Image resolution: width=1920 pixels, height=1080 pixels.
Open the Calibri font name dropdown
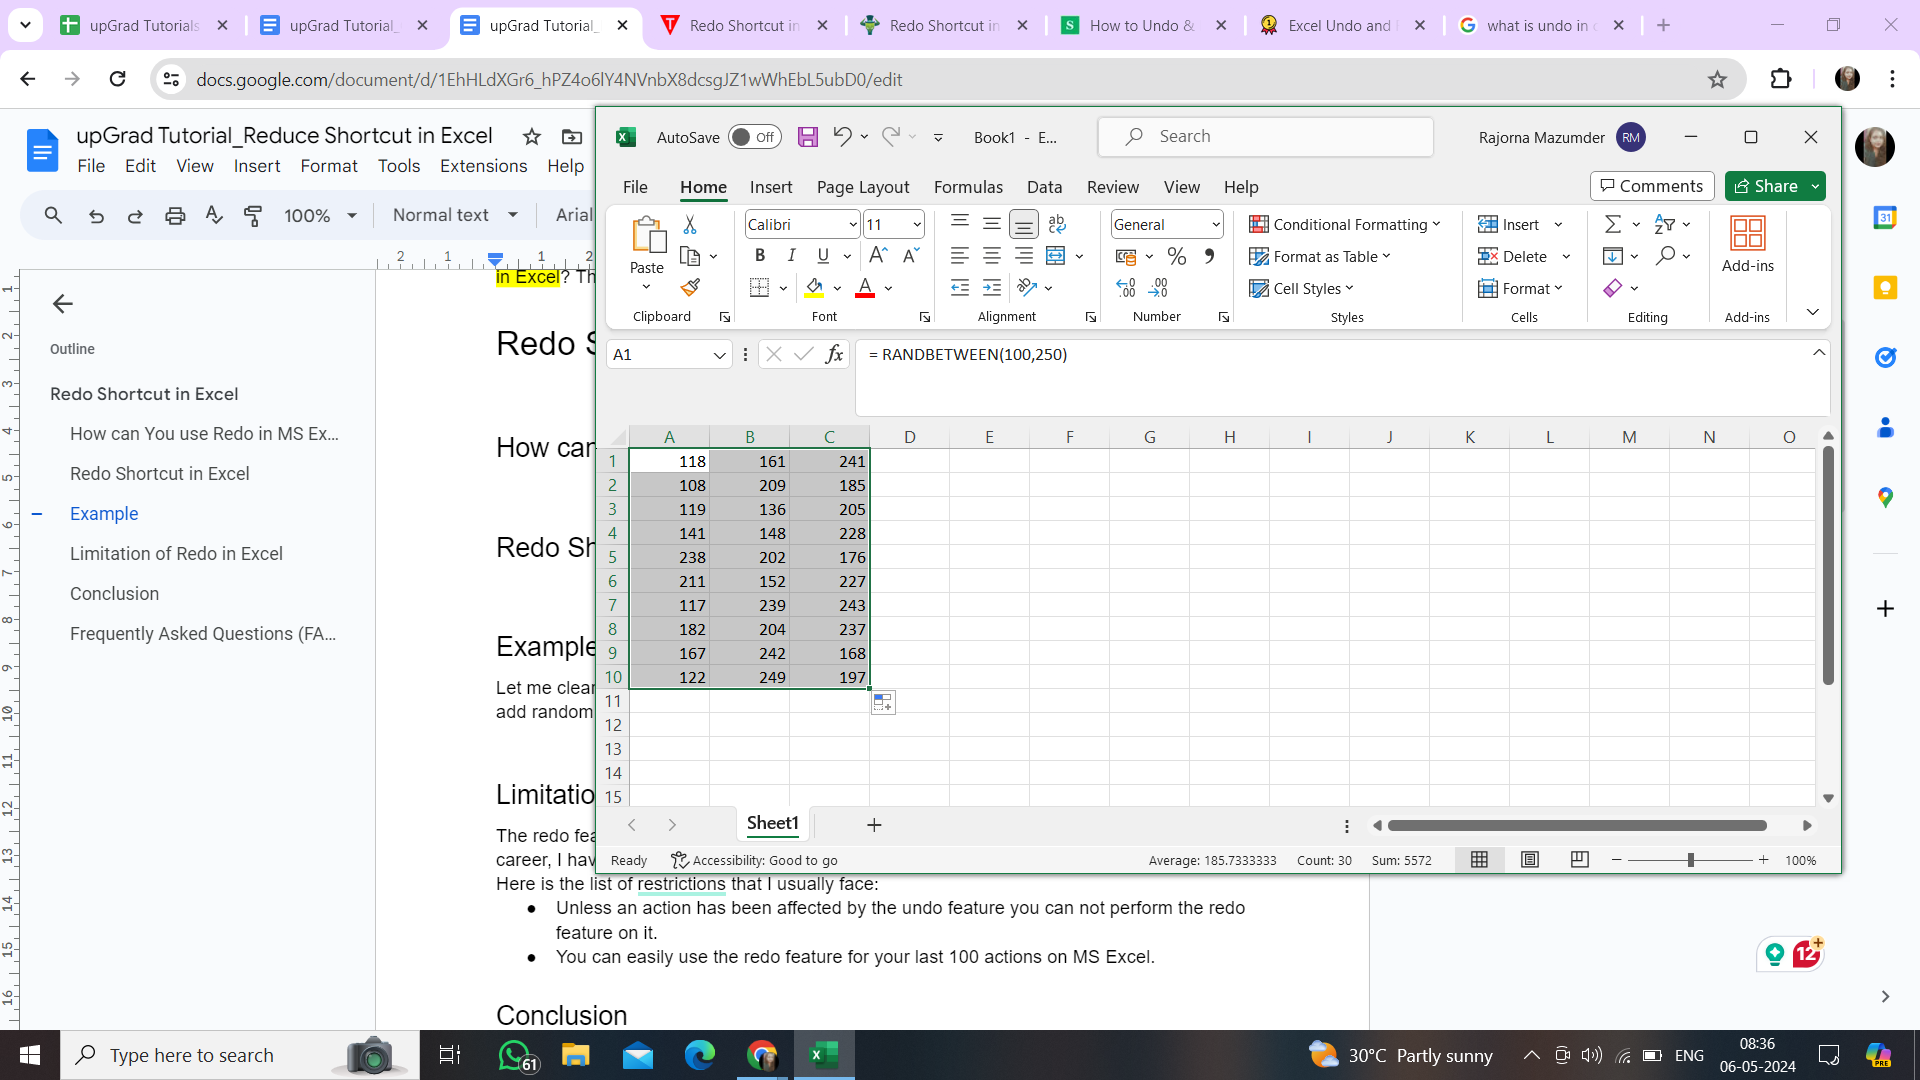pos(852,225)
